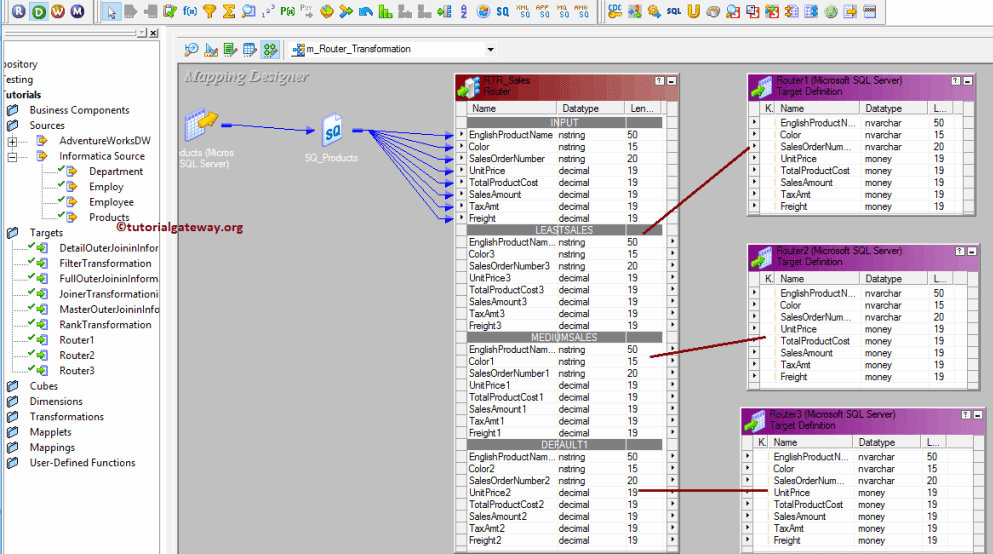Open the m_Router_Transformation mapping dropdown
The width and height of the screenshot is (993, 554).
pyautogui.click(x=490, y=49)
